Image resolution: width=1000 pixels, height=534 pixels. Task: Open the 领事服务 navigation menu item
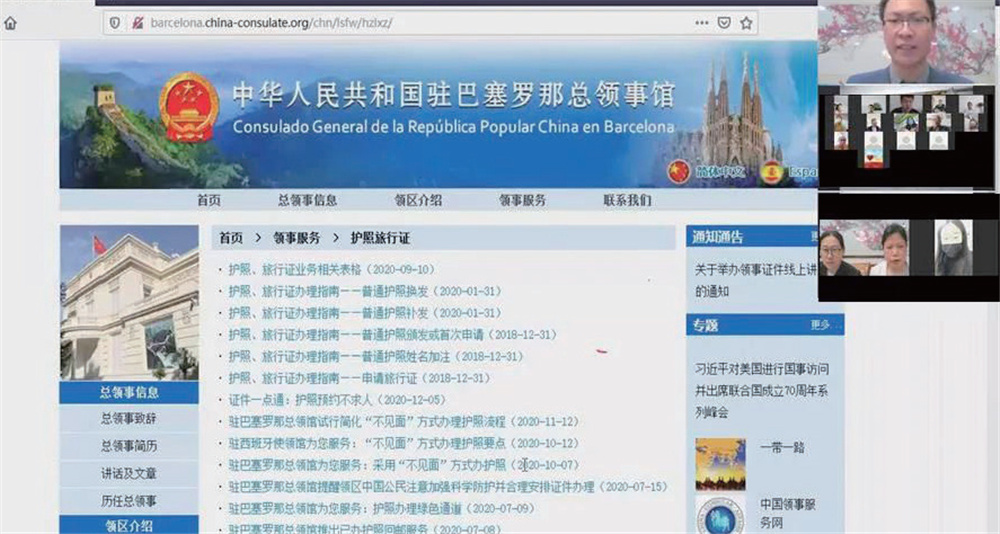(523, 200)
